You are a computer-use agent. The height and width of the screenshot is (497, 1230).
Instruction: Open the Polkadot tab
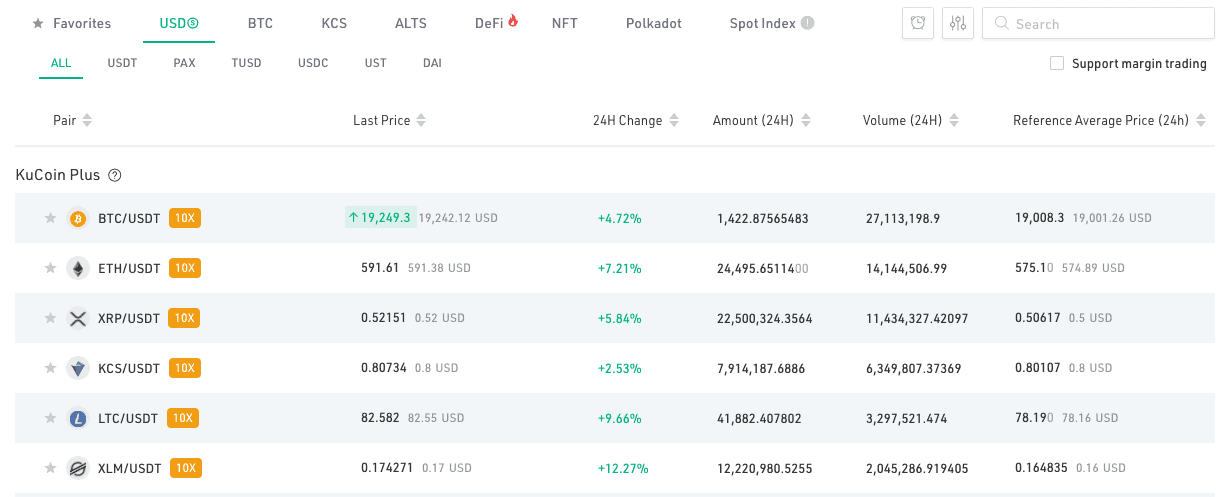tap(654, 23)
